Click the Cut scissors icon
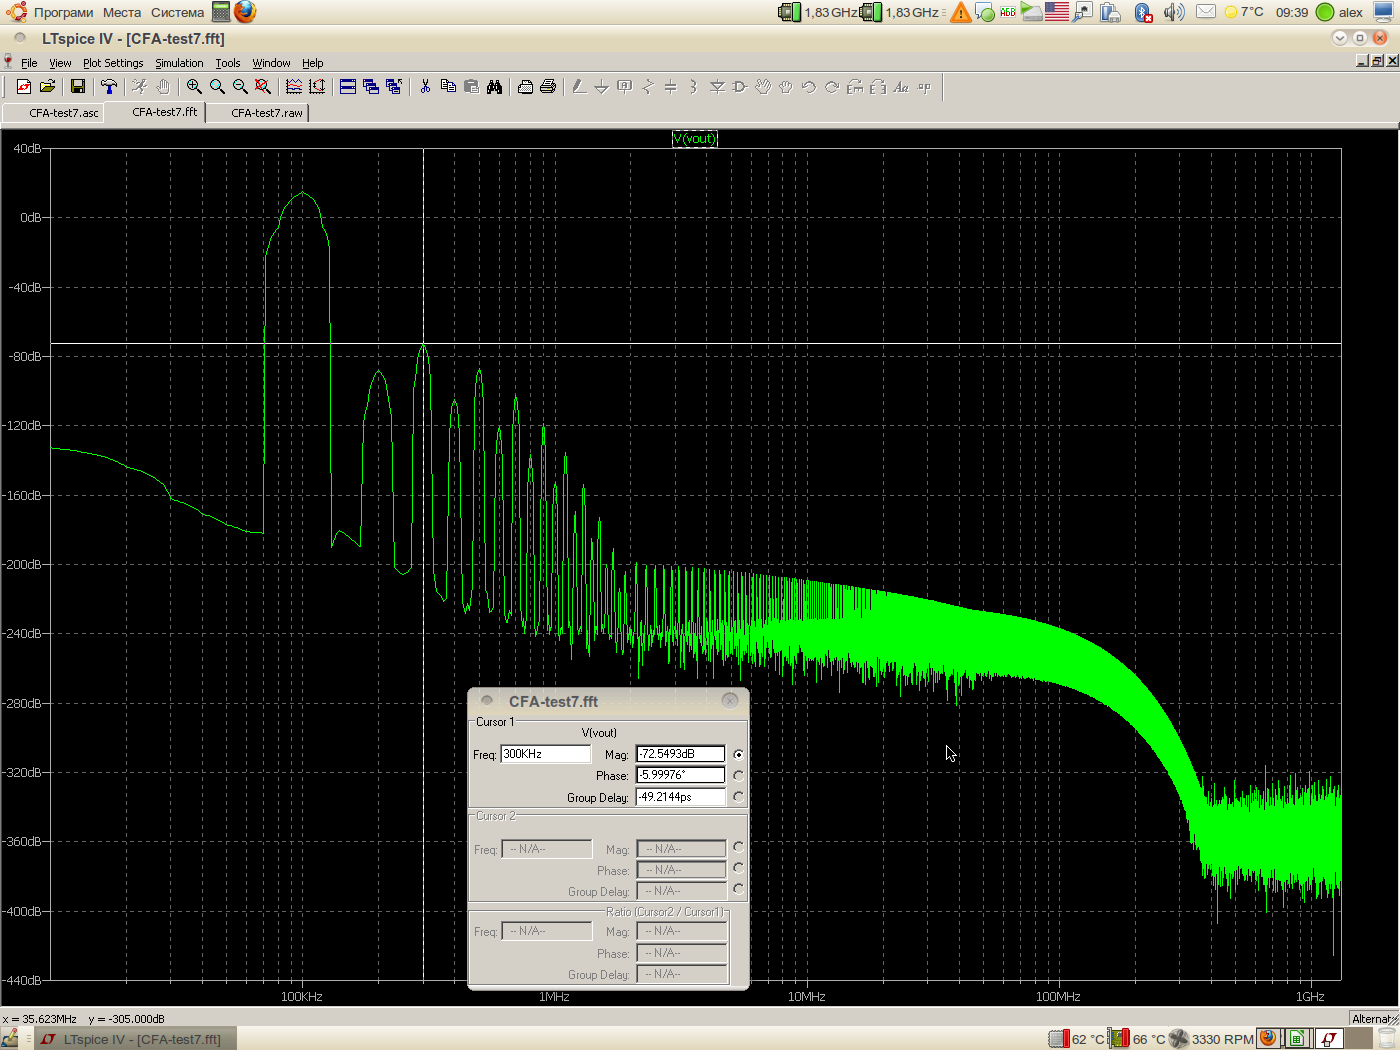The height and width of the screenshot is (1050, 1400). [x=425, y=87]
